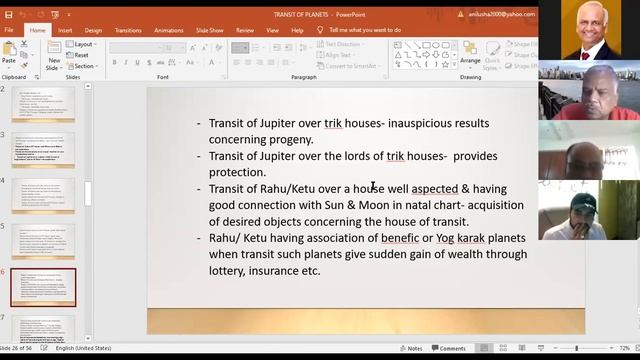The width and height of the screenshot is (640, 360).
Task: Click the Comments button in status bar
Action: (449, 348)
